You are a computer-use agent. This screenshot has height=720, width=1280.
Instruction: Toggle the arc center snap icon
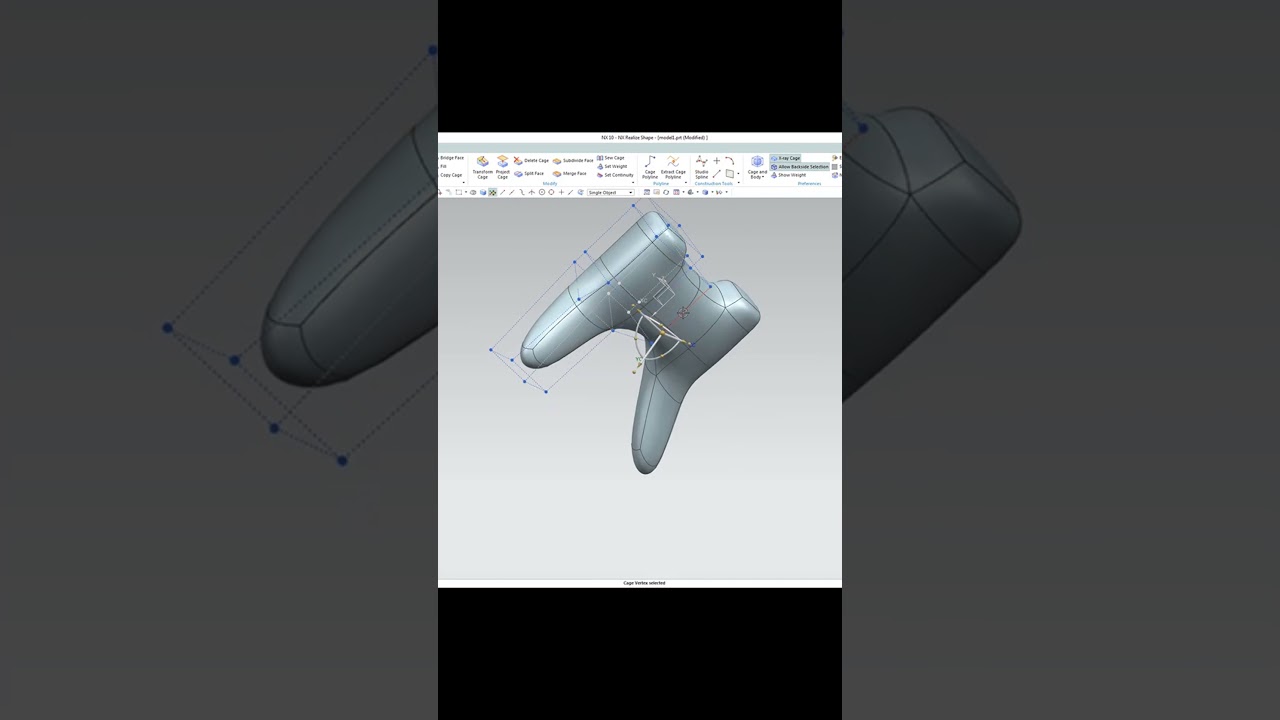(542, 192)
